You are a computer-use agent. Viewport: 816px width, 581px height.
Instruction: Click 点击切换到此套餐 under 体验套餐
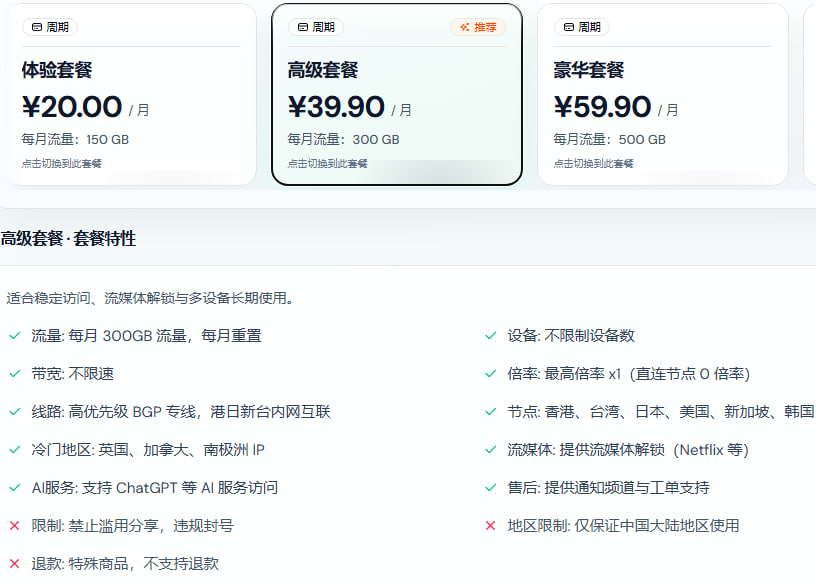[61, 163]
